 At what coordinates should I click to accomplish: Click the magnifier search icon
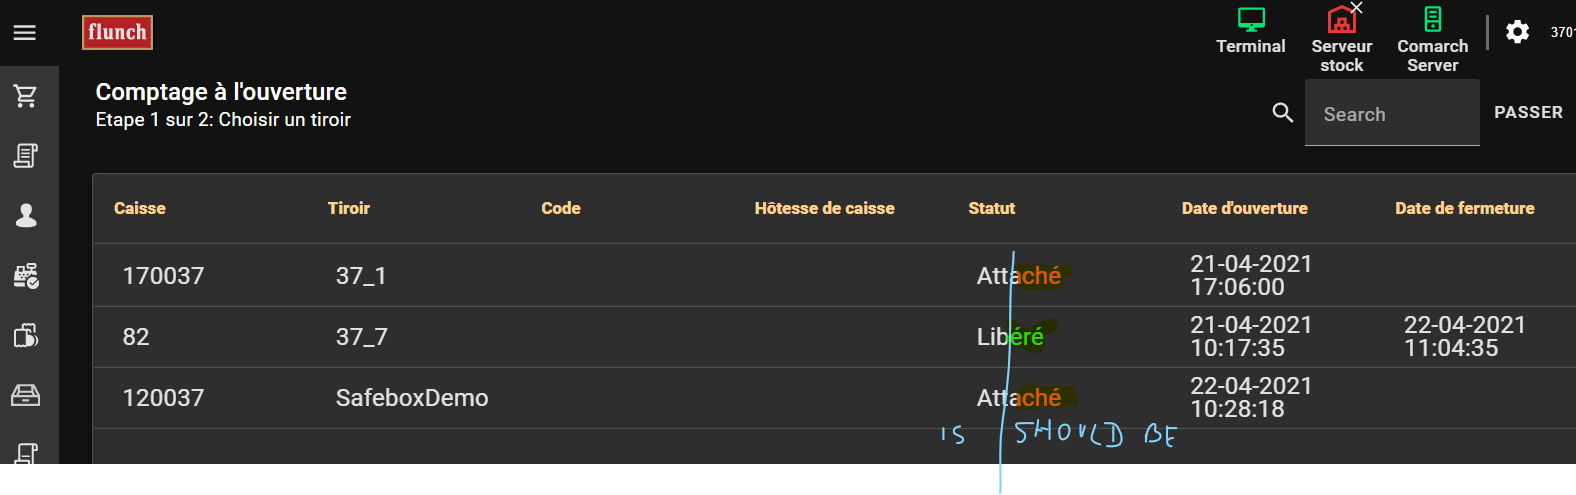1282,113
